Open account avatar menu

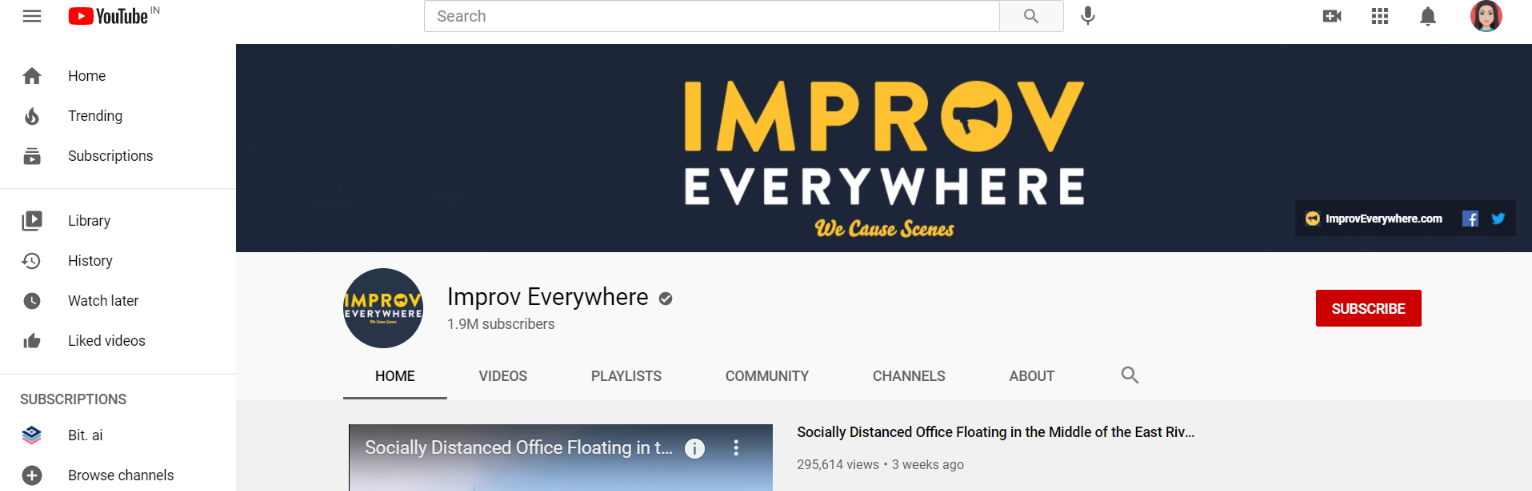click(x=1486, y=16)
